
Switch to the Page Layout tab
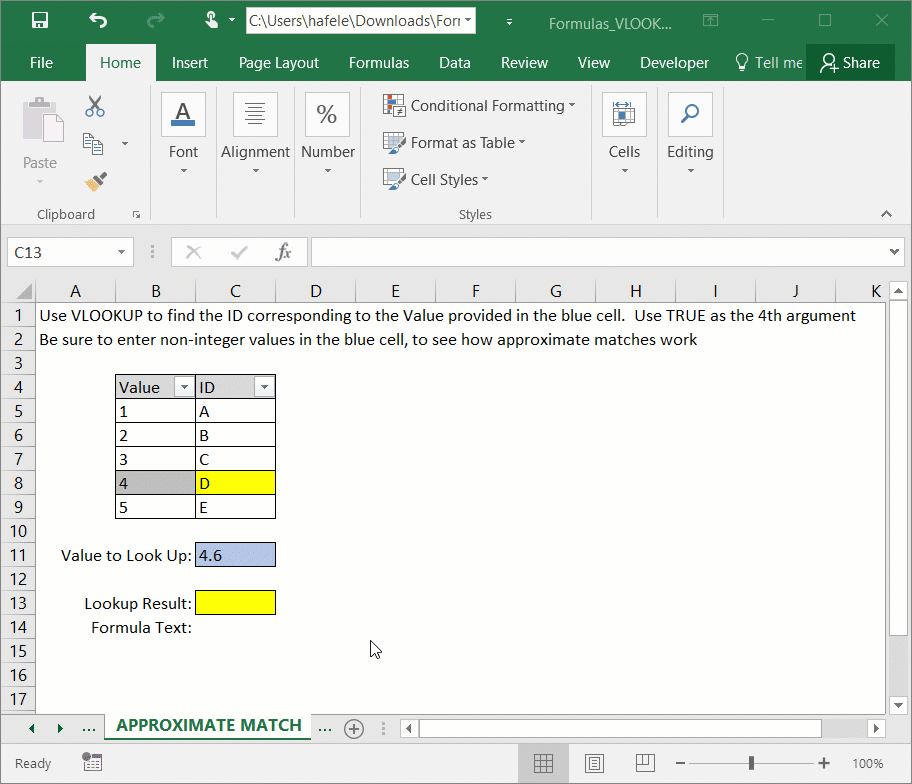click(x=279, y=63)
